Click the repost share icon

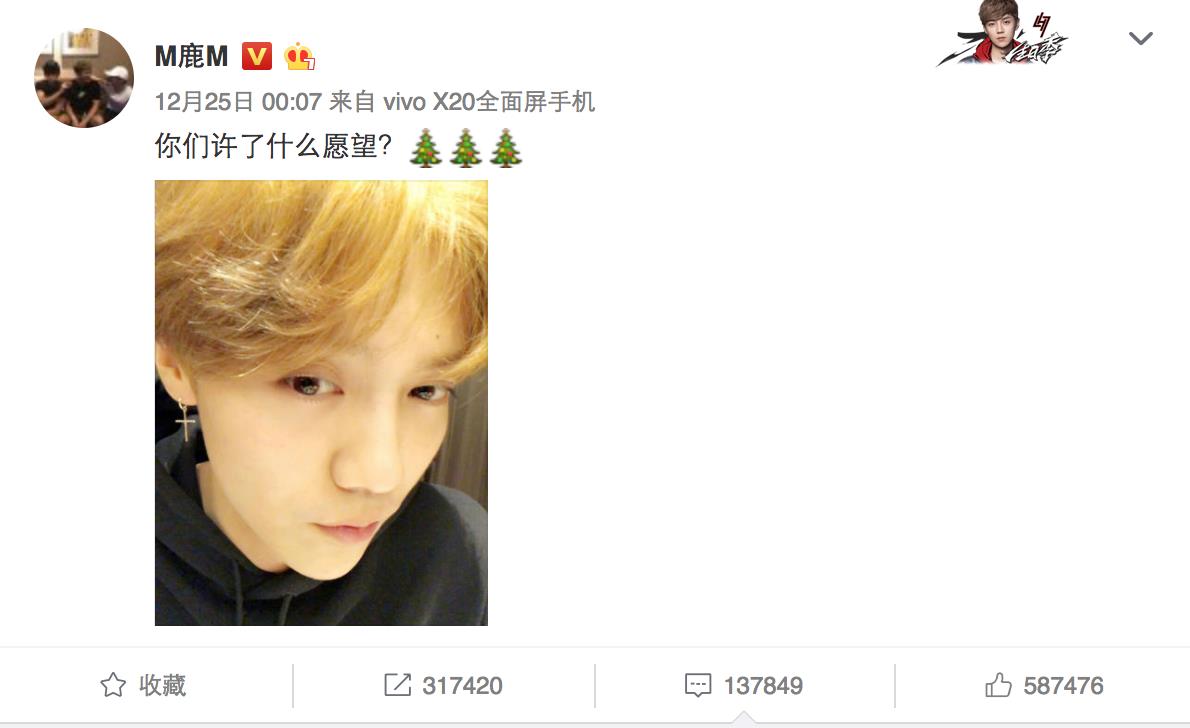click(x=397, y=685)
